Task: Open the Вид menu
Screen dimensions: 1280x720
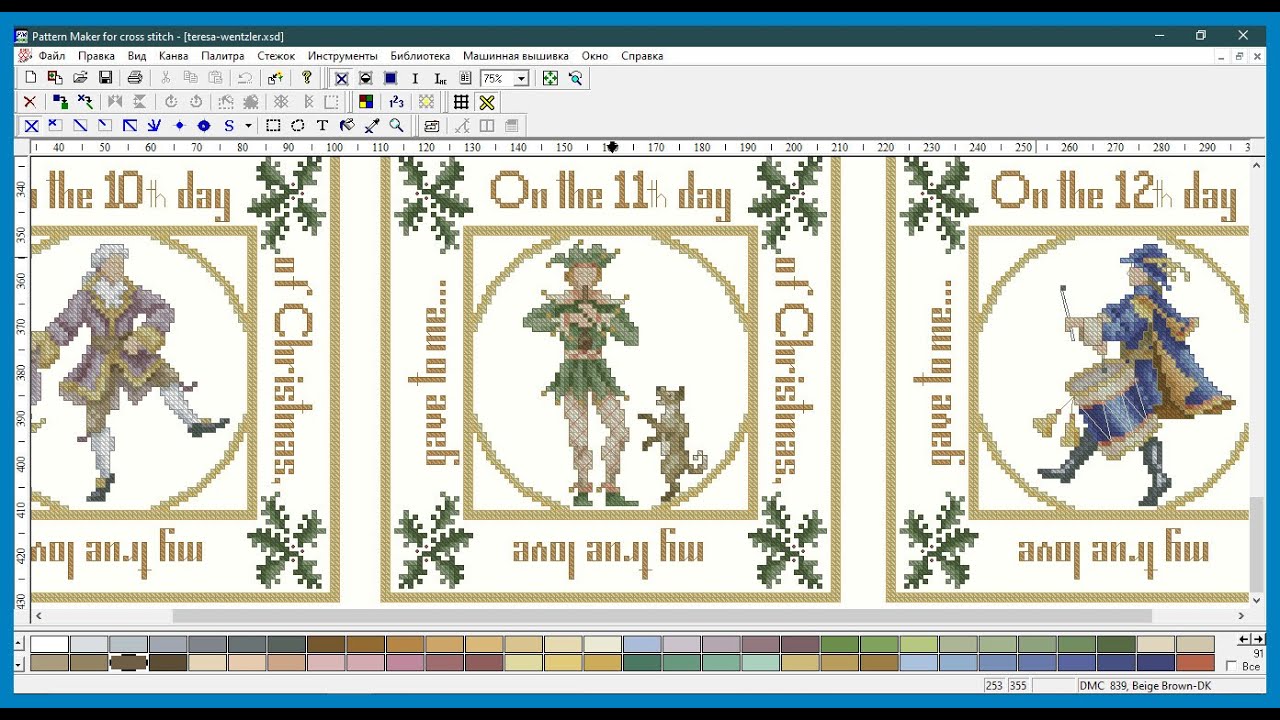Action: click(137, 56)
